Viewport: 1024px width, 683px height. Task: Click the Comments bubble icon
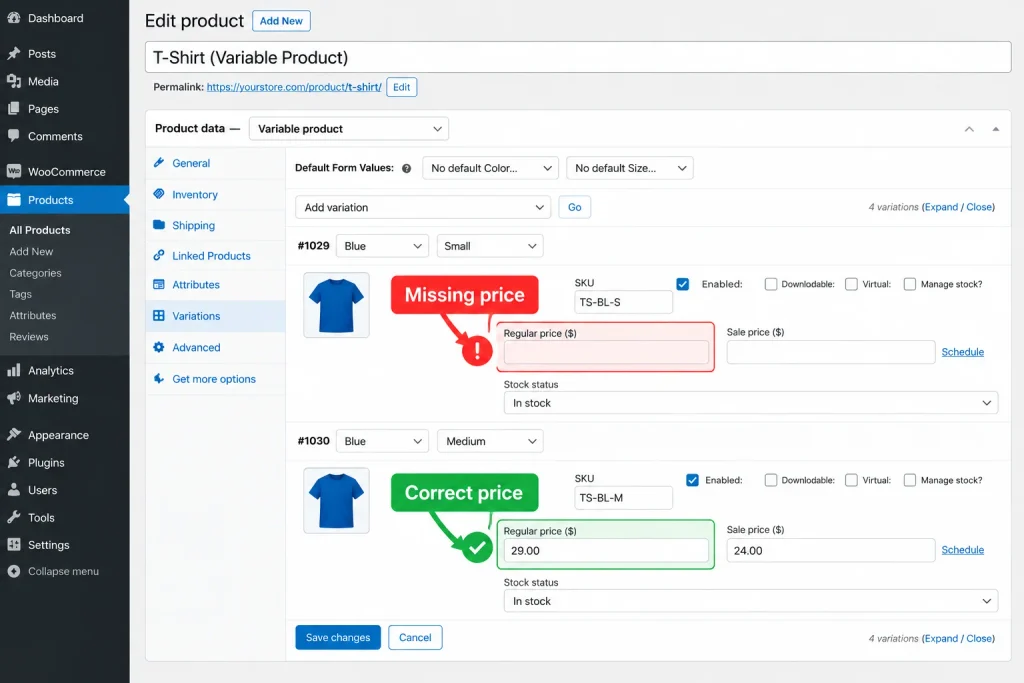pyautogui.click(x=14, y=136)
